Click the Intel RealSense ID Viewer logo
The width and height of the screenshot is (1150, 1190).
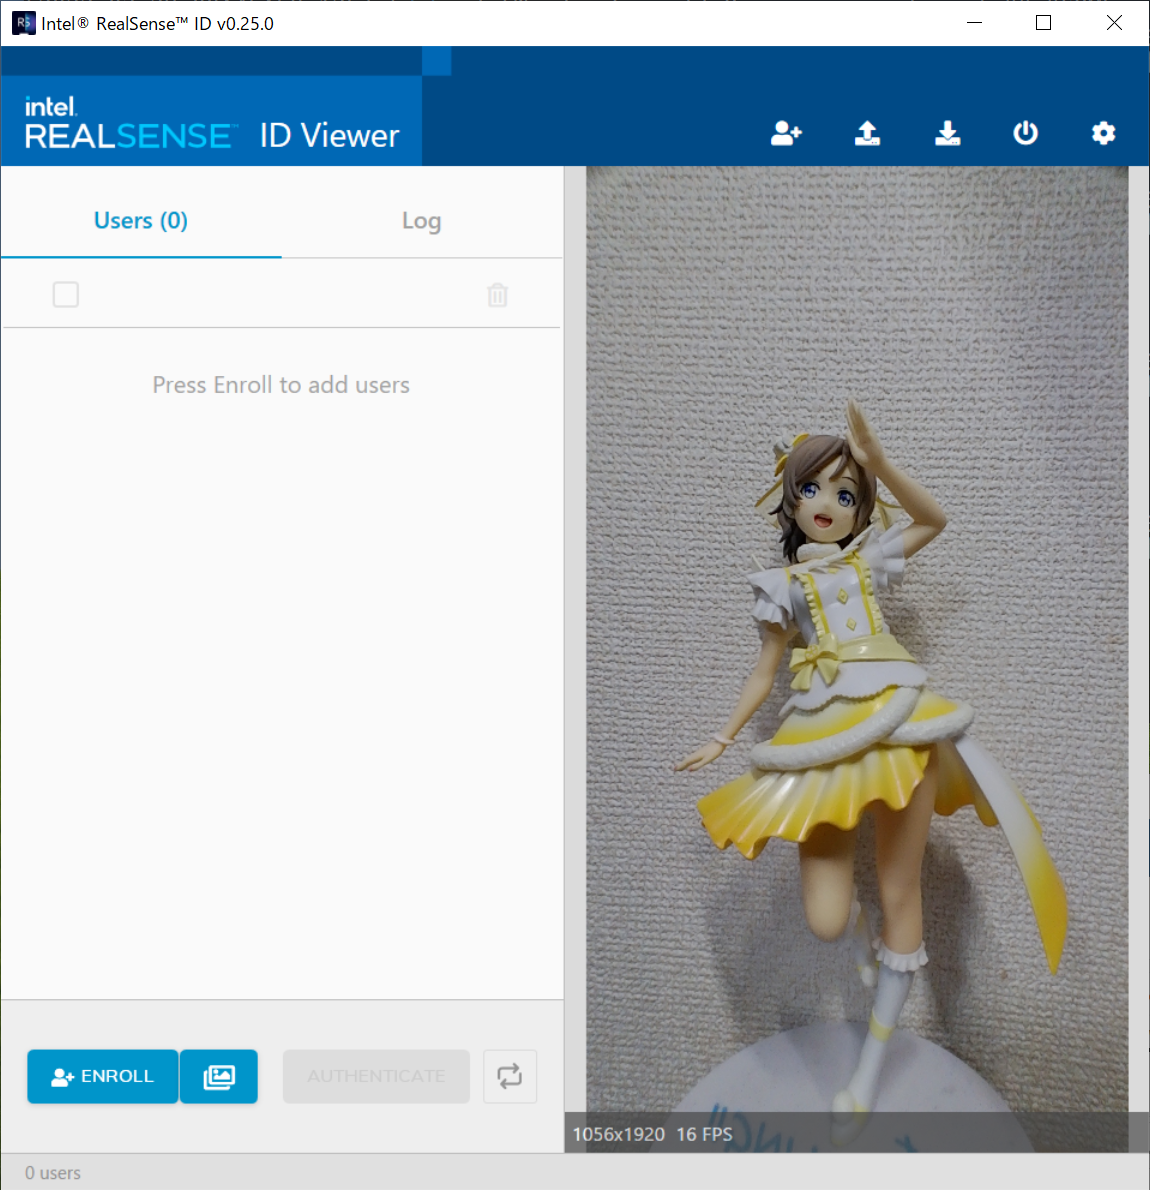pos(212,121)
